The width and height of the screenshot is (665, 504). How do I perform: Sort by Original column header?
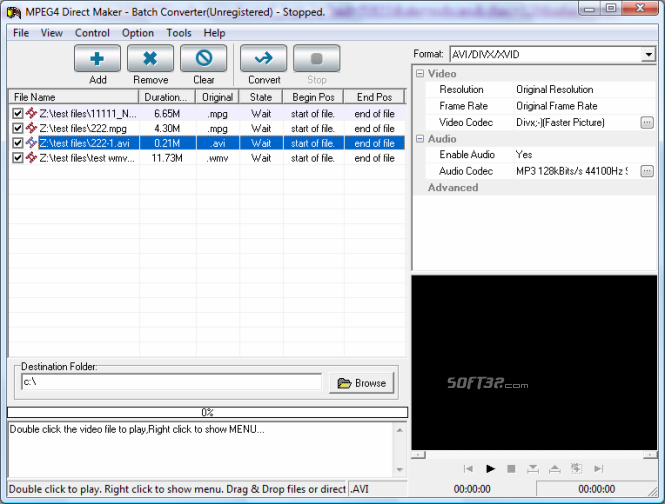[x=217, y=97]
